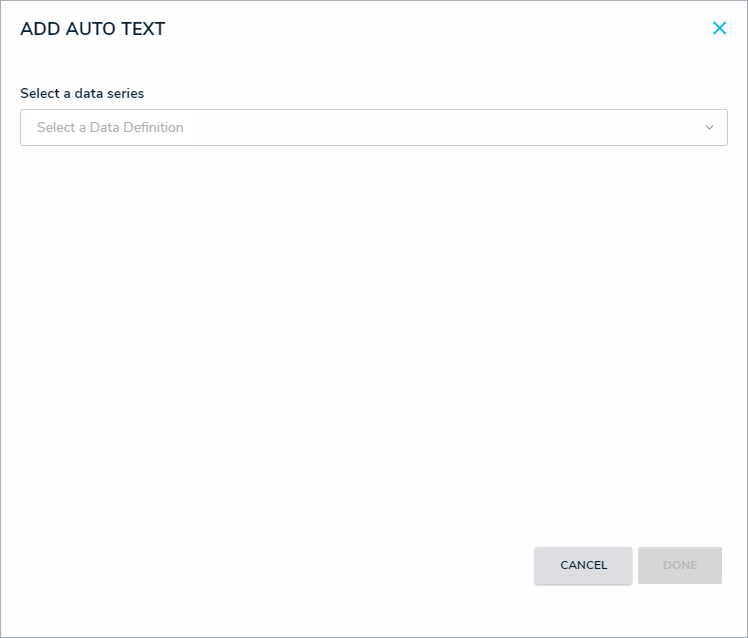748x638 pixels.
Task: Expand the data series chevron arrow
Action: (709, 128)
